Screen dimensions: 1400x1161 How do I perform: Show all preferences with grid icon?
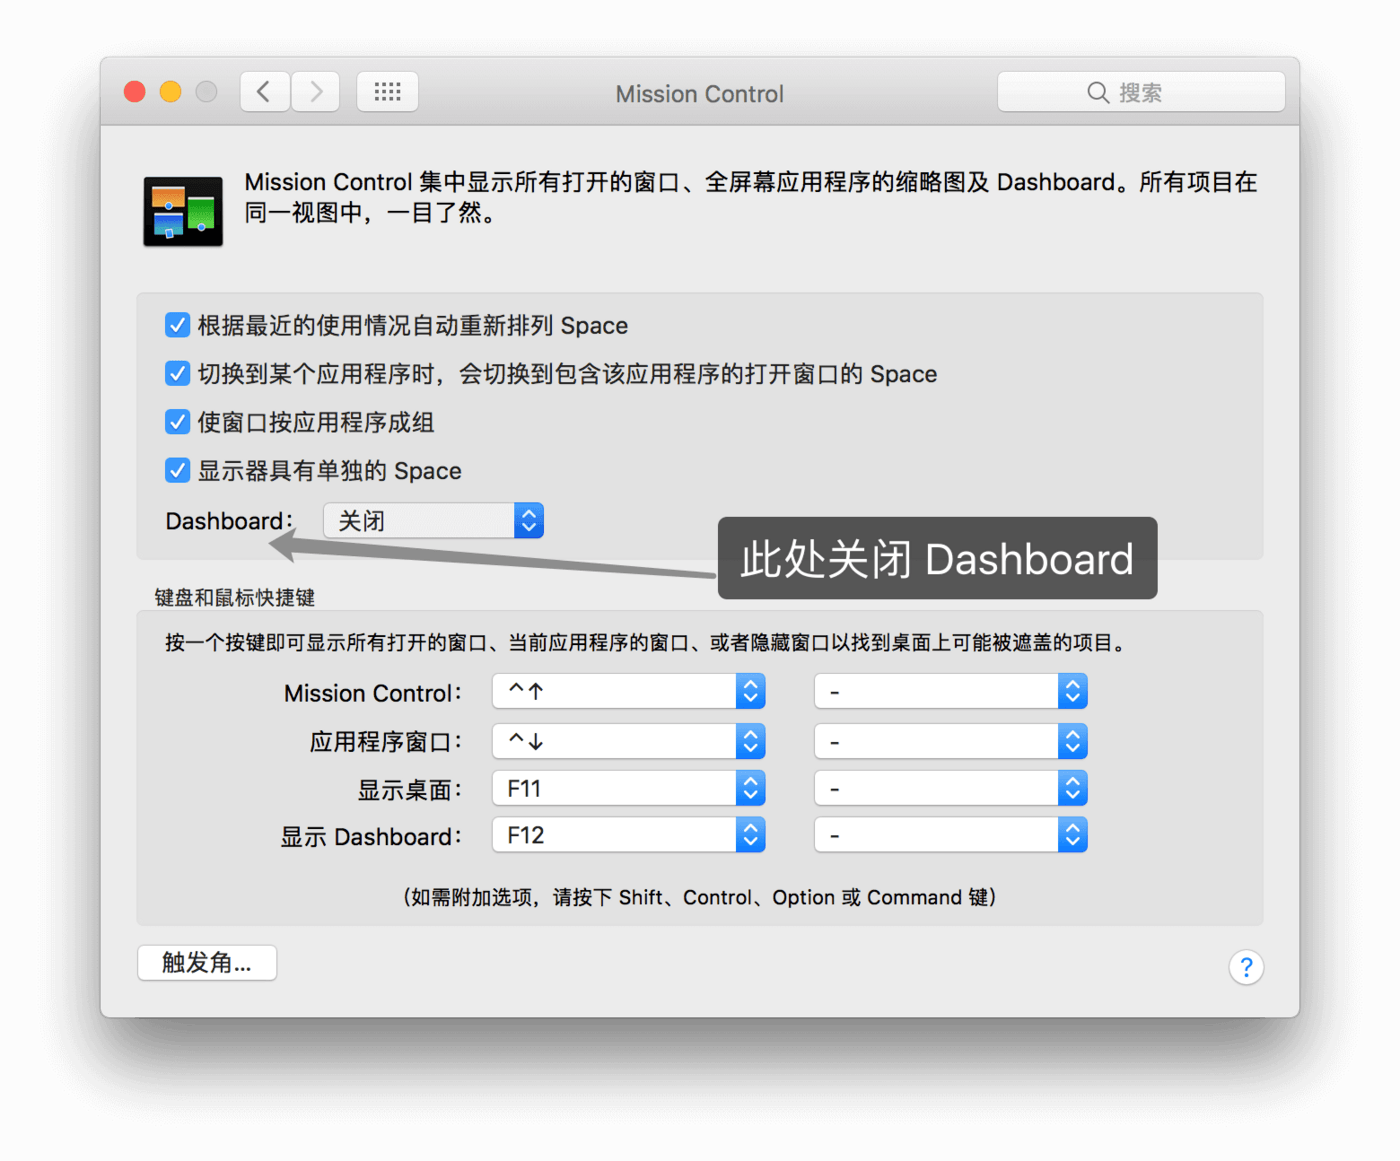(x=387, y=92)
